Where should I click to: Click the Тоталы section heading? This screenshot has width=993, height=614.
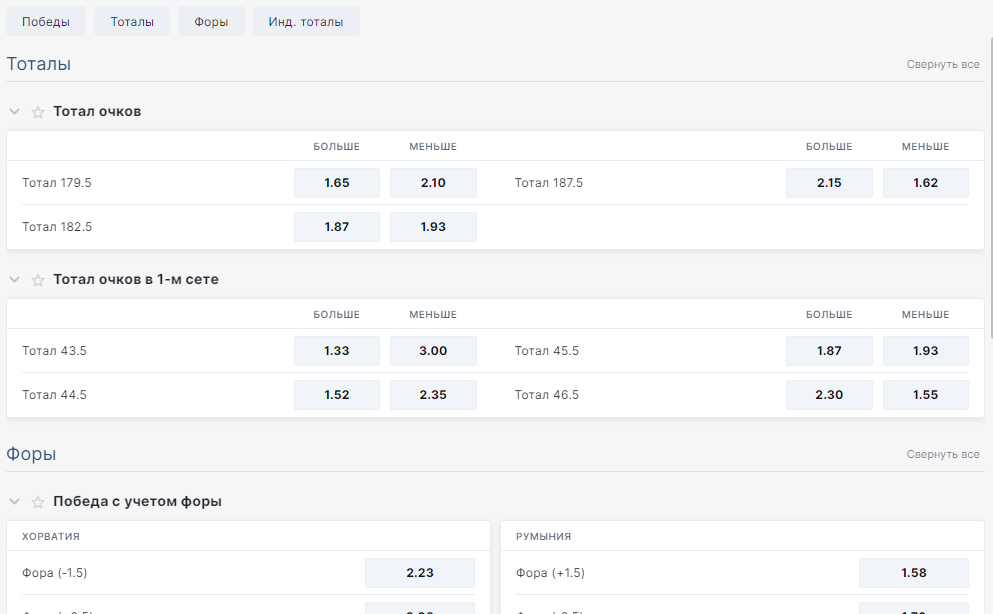39,64
